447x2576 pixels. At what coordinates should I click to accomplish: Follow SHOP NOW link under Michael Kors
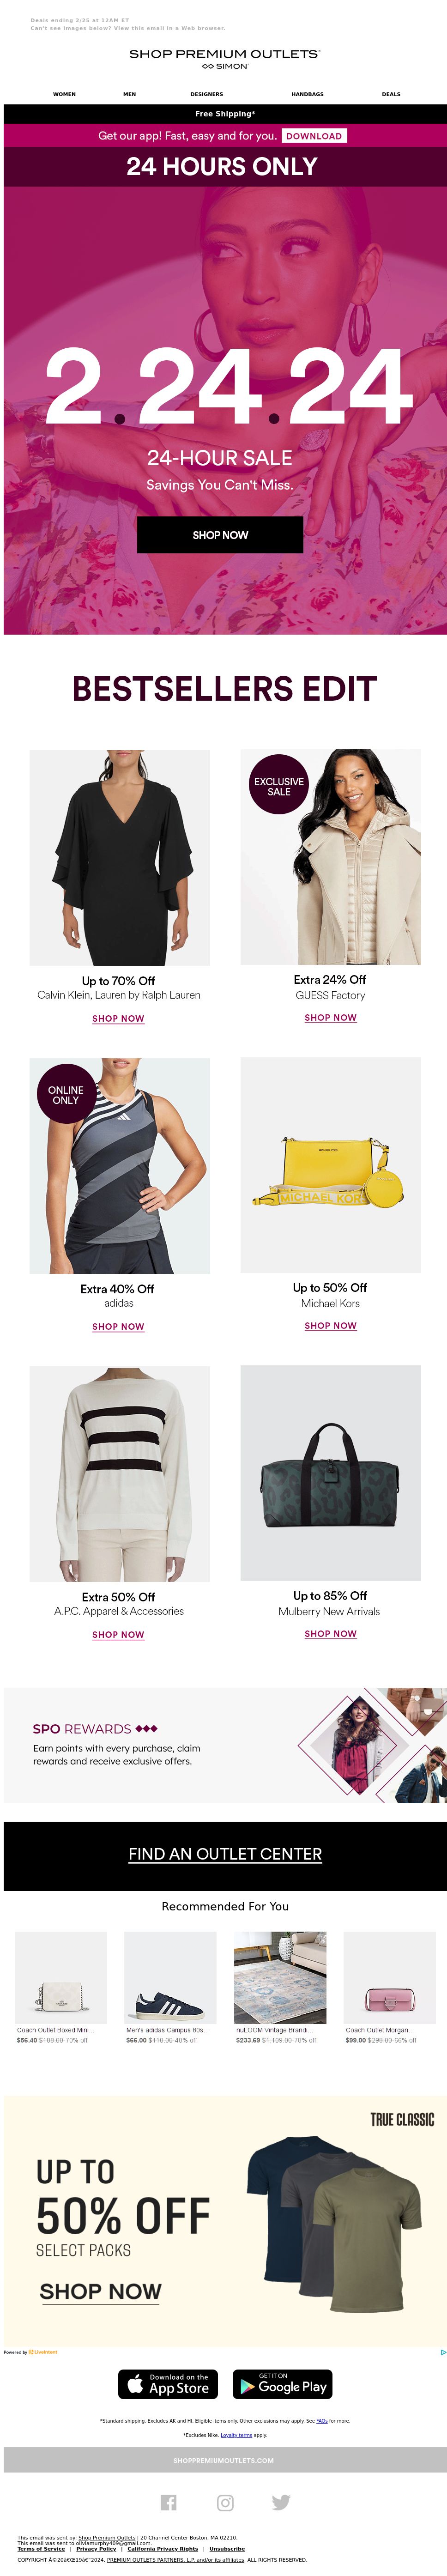coord(330,1326)
